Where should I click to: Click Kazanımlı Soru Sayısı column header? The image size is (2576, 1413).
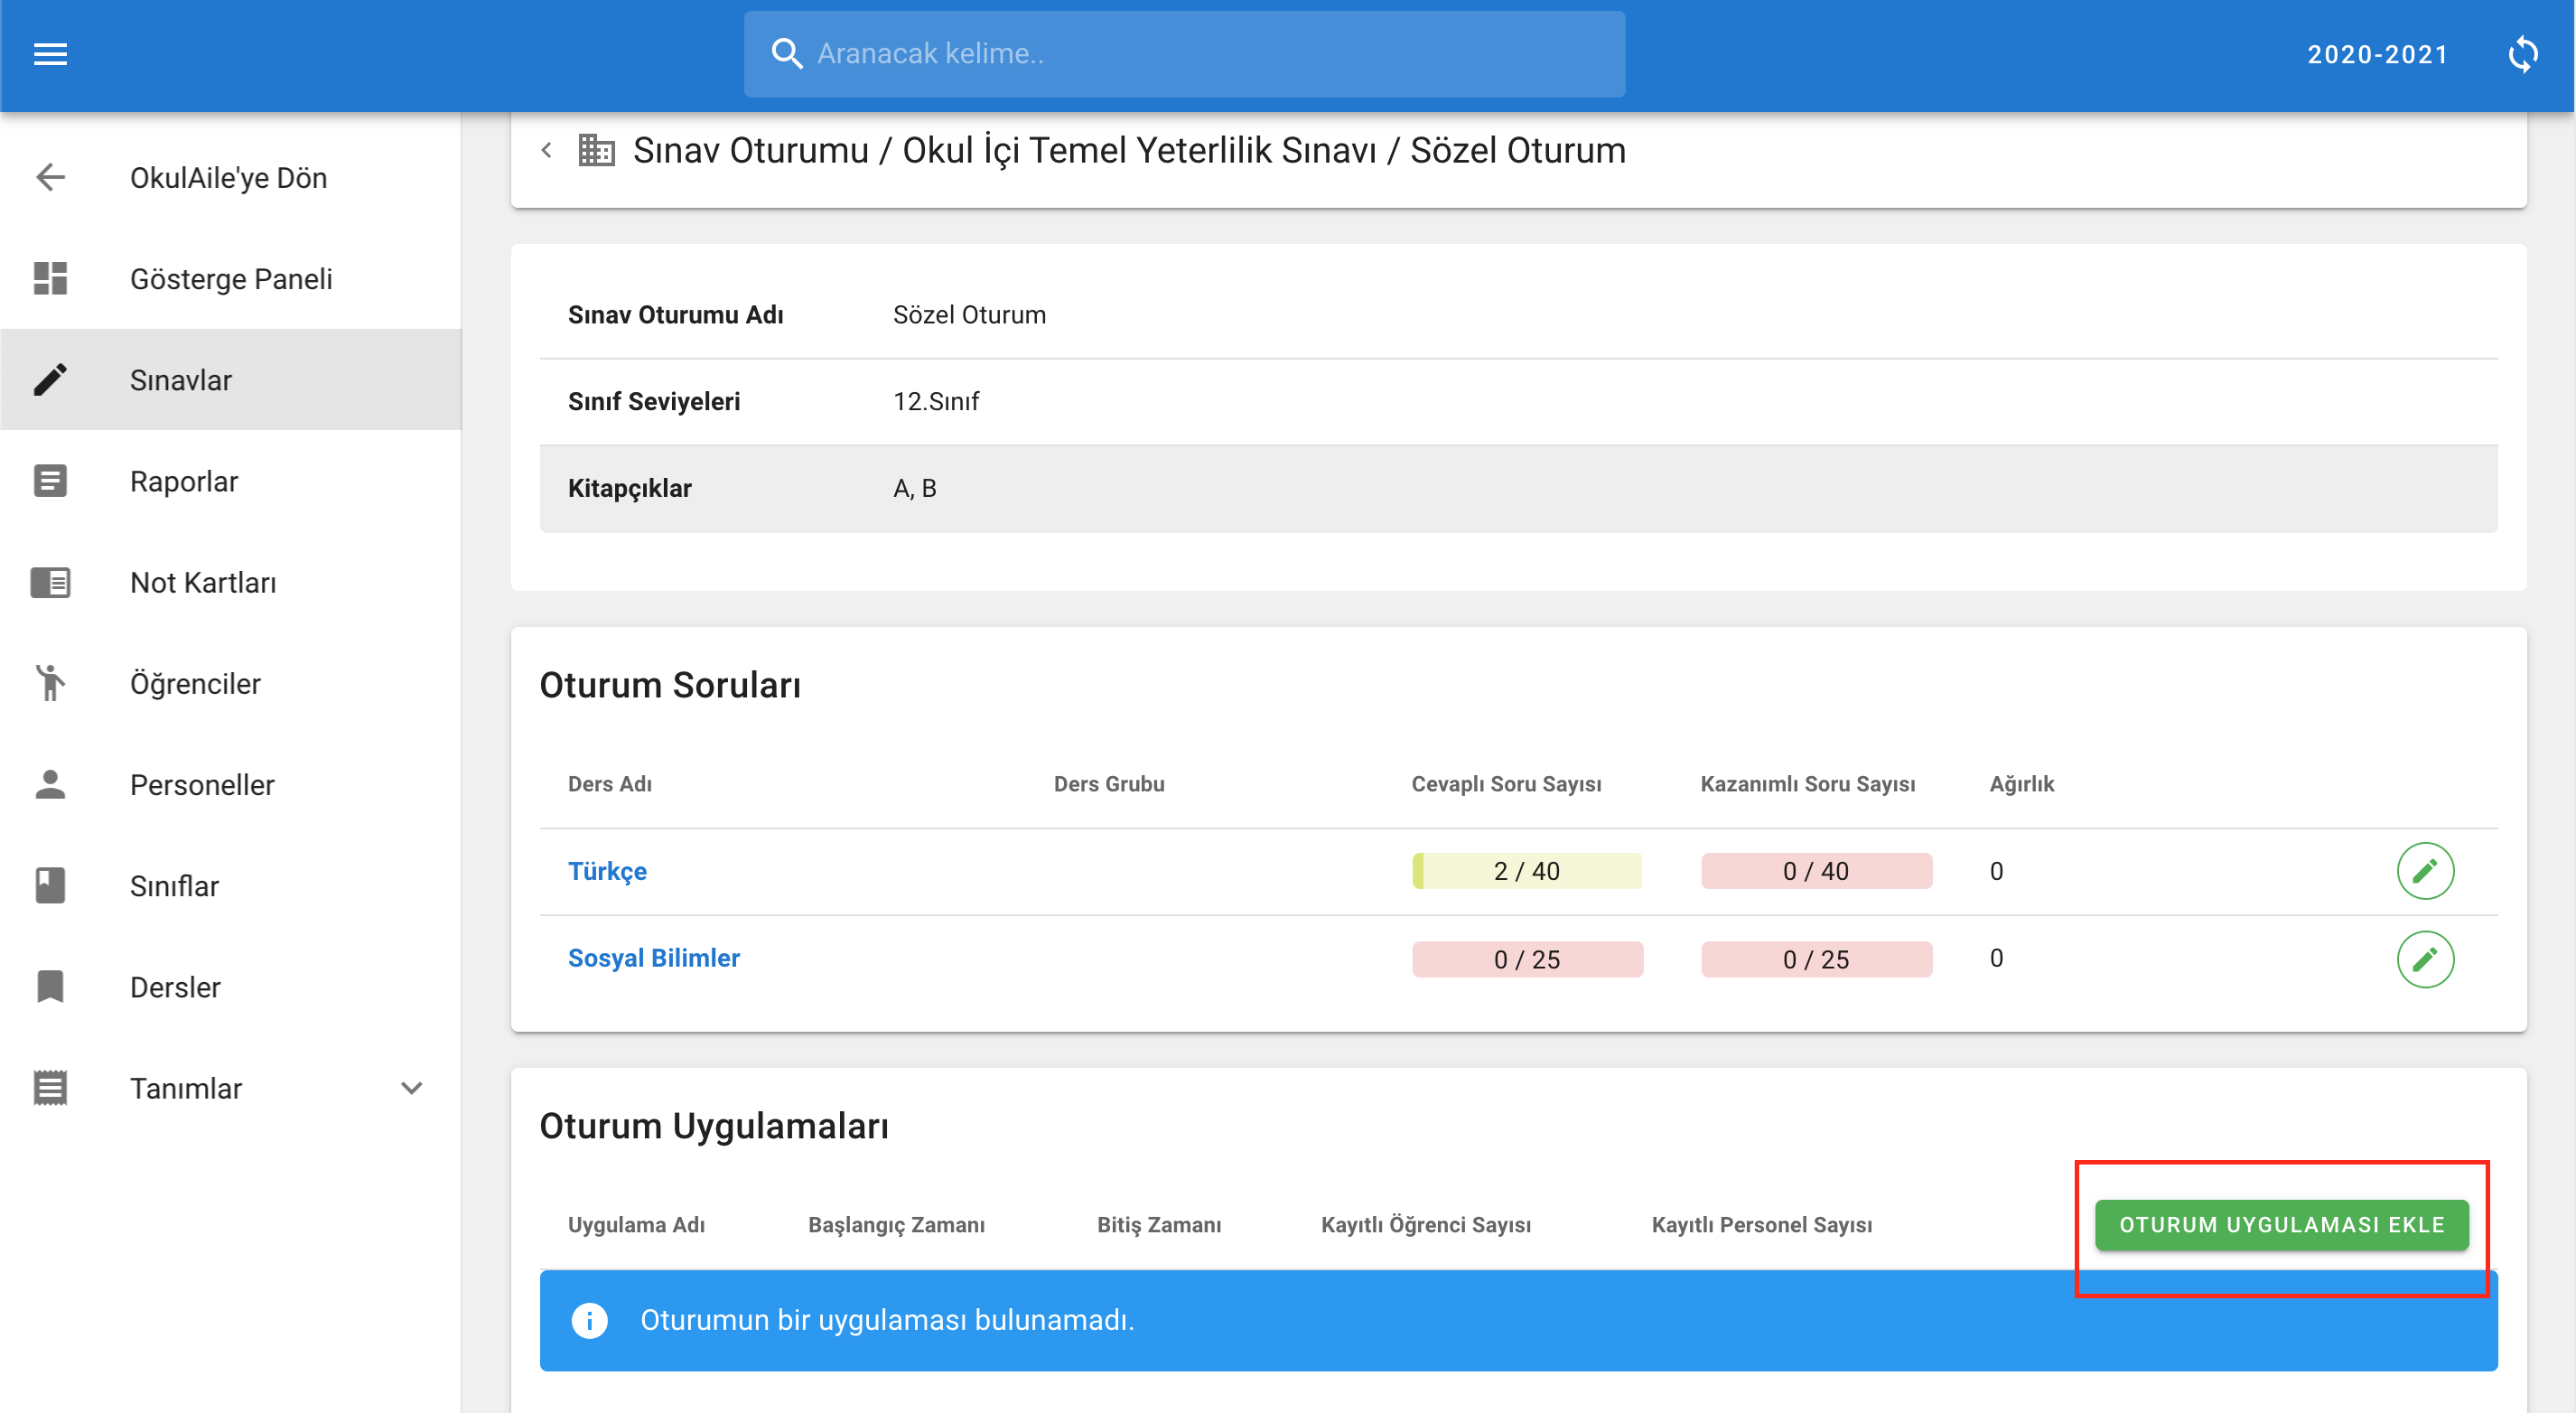point(1808,784)
